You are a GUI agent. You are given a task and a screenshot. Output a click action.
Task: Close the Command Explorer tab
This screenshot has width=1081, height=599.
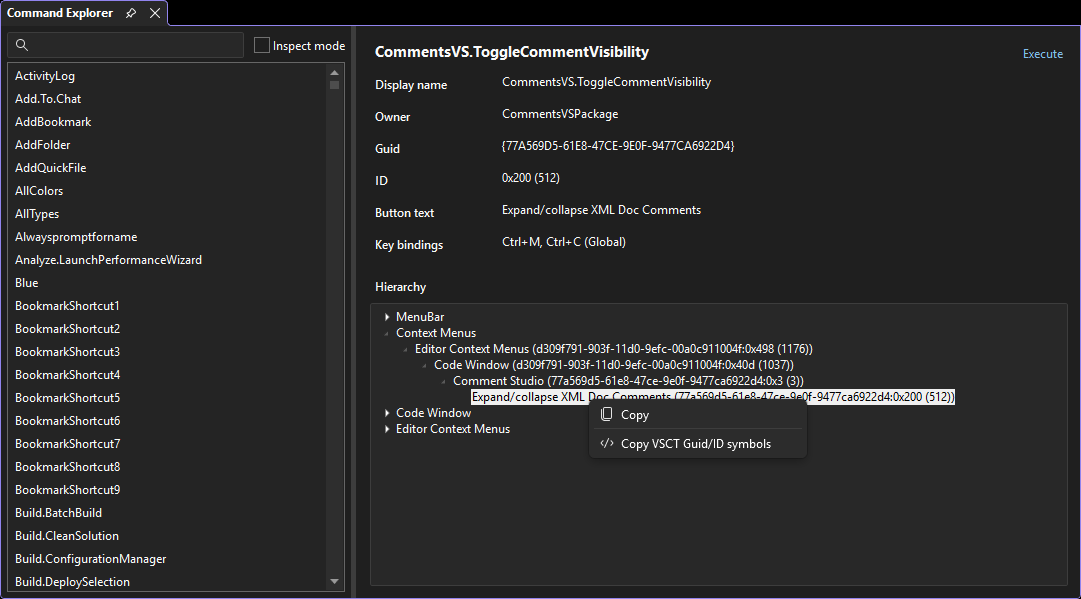pyautogui.click(x=155, y=13)
